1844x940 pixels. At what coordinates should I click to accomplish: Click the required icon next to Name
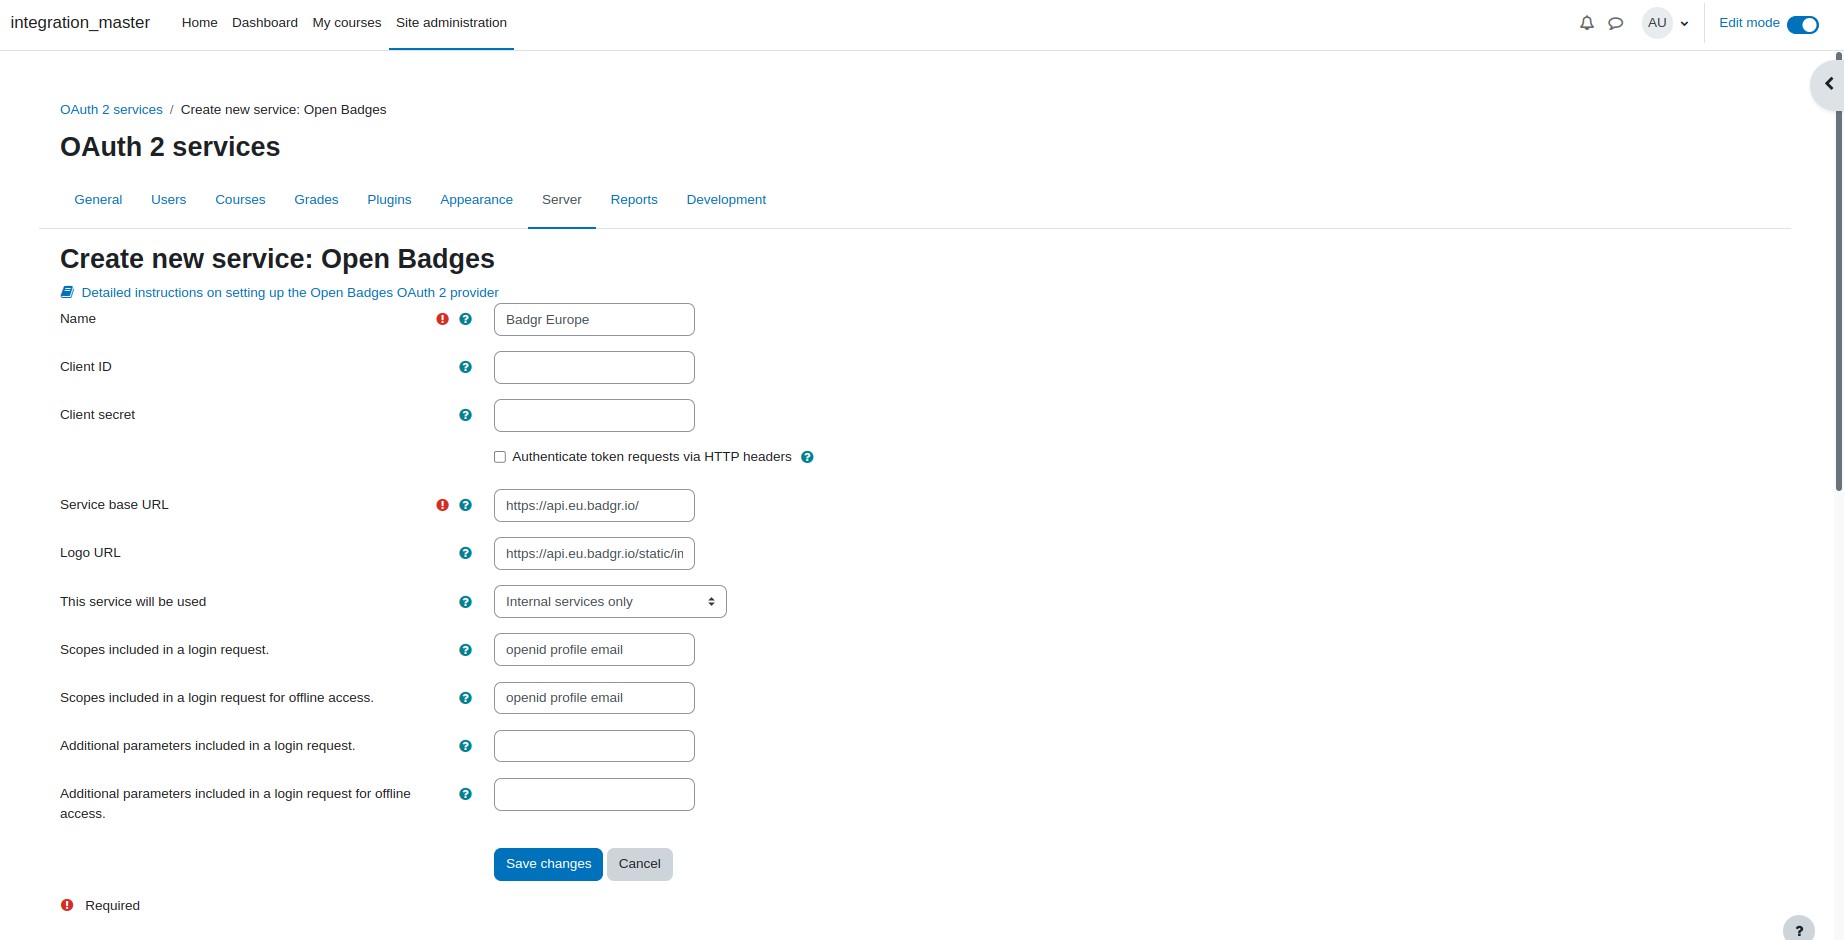click(442, 319)
